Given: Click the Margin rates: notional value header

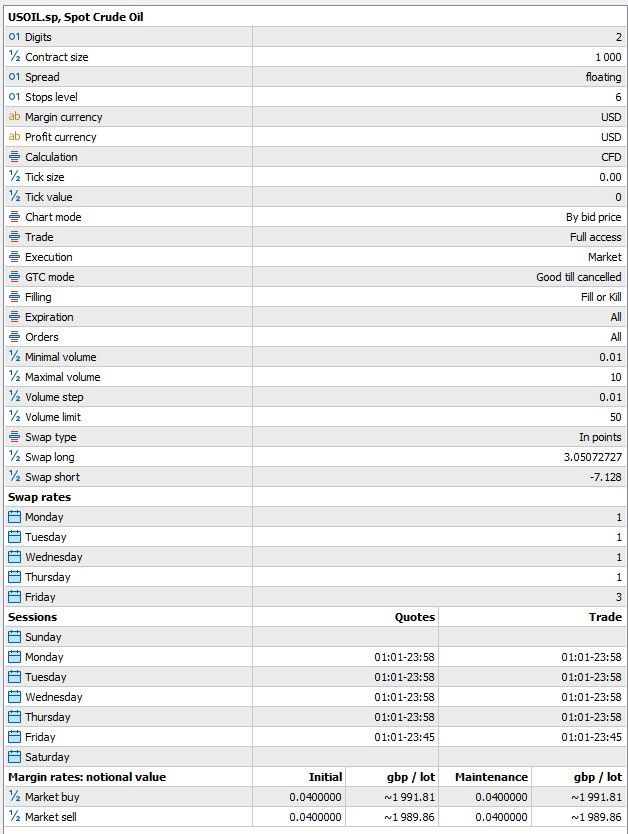Looking at the screenshot, I should point(87,777).
